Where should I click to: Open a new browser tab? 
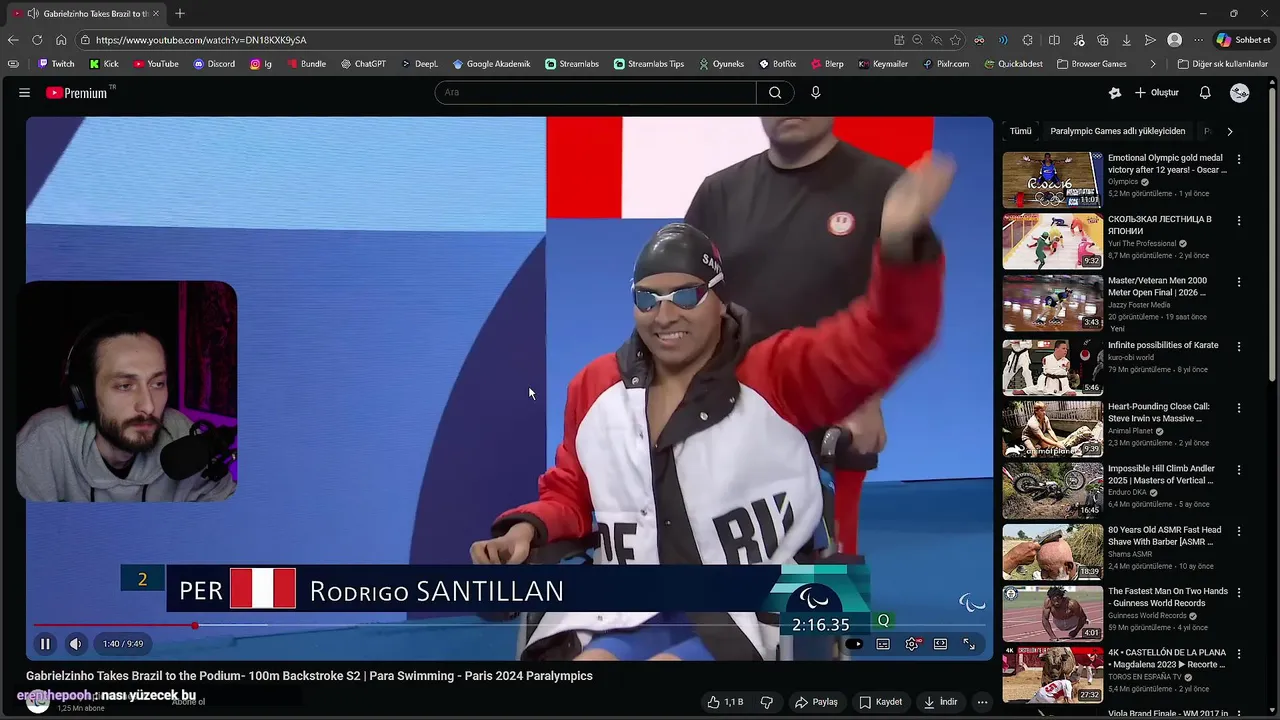[180, 14]
